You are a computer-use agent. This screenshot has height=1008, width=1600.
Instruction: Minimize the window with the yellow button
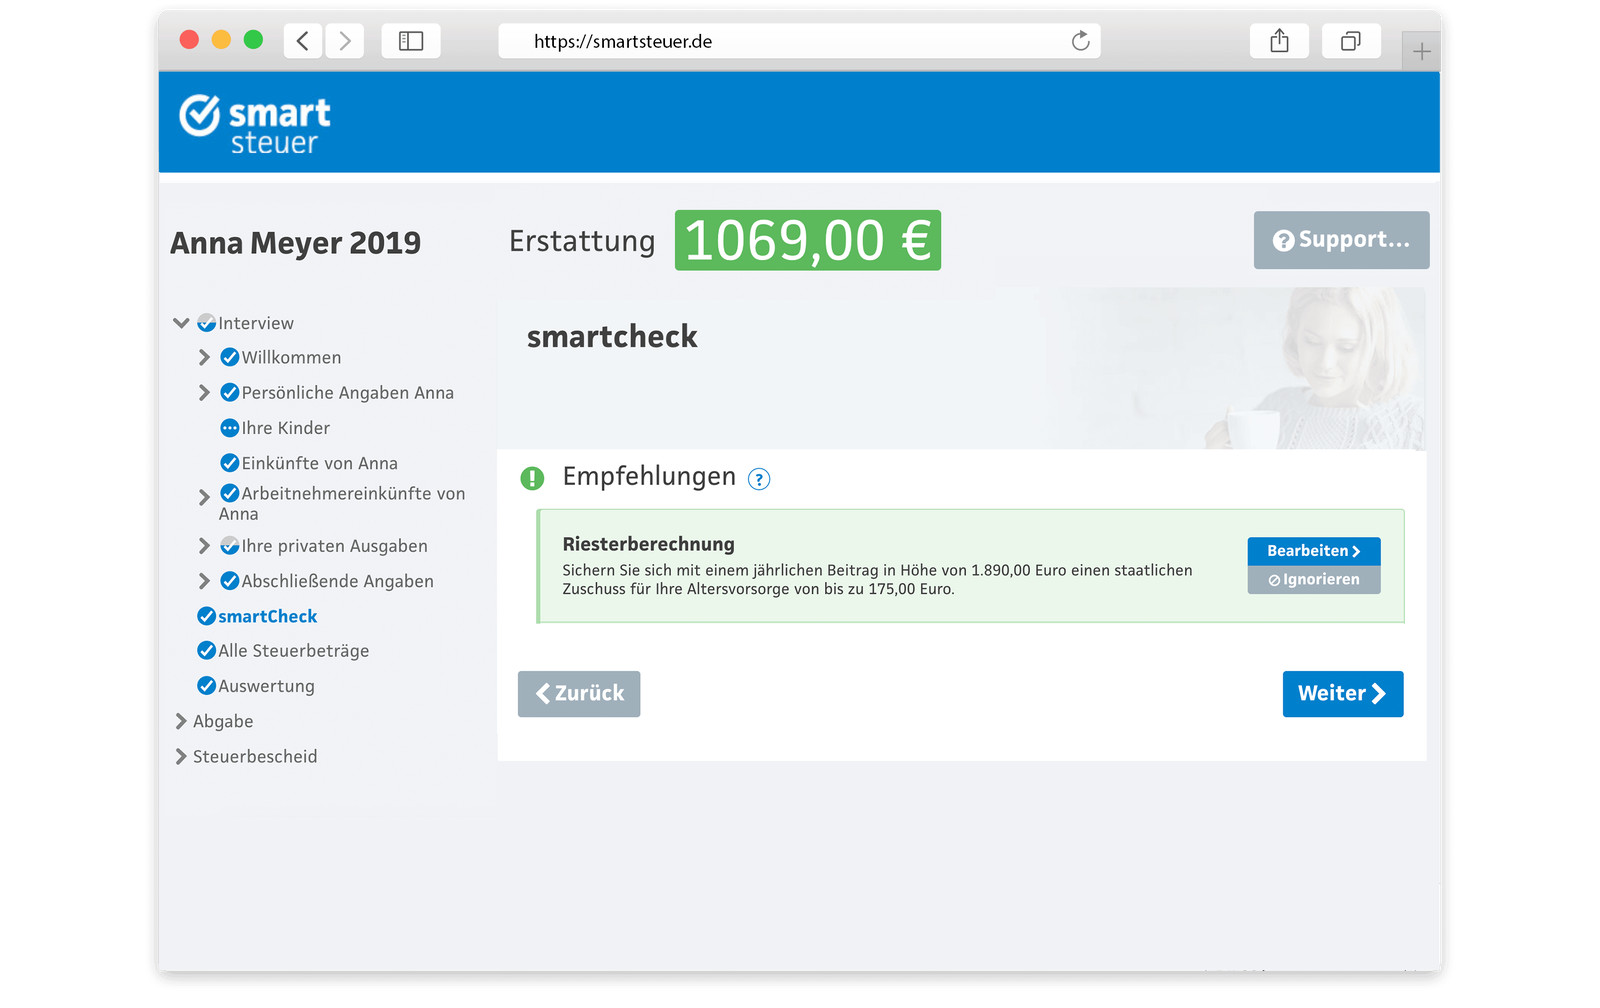click(x=221, y=39)
